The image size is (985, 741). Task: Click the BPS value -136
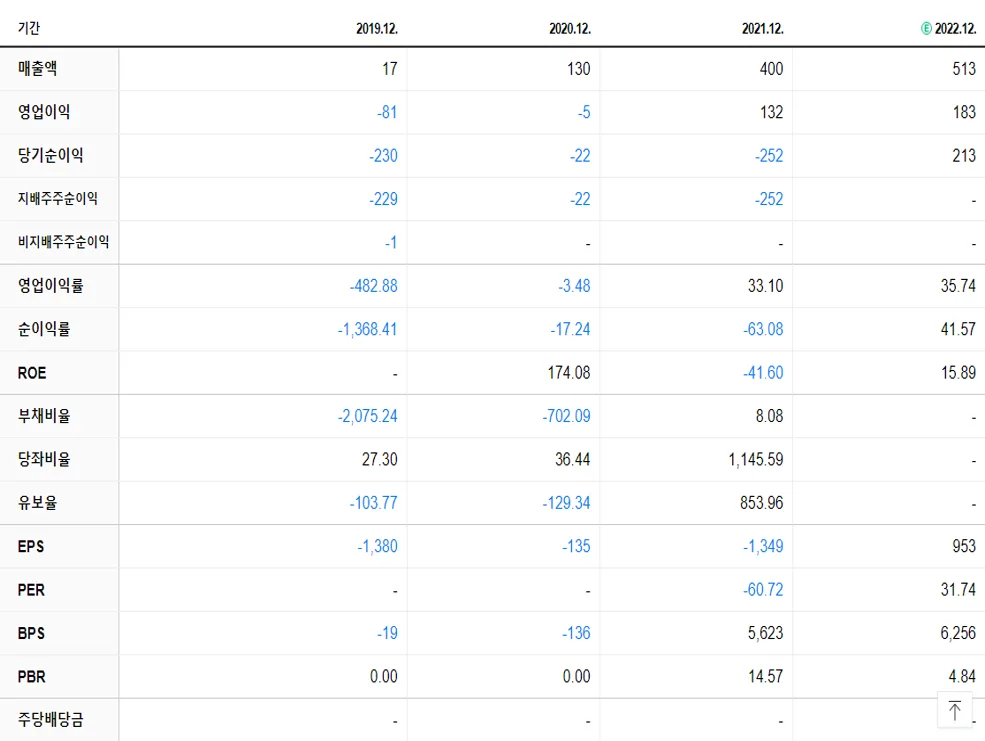pos(576,633)
